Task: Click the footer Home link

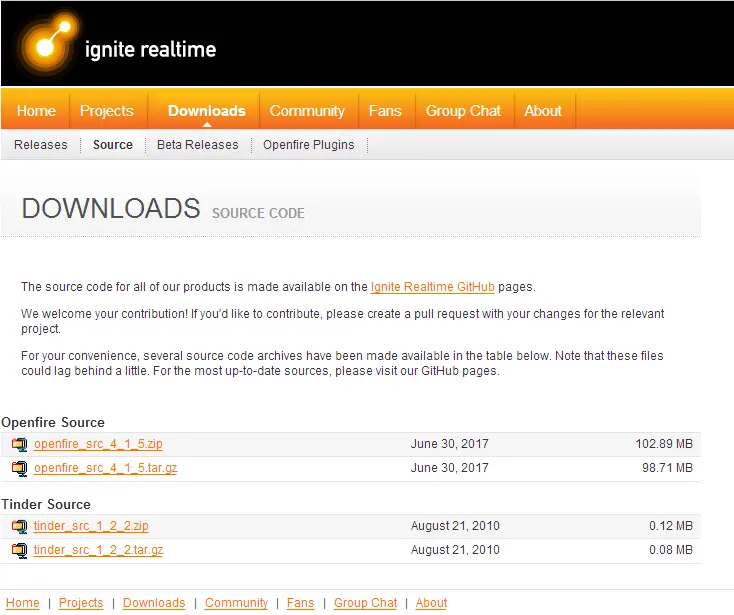Action: 22,603
